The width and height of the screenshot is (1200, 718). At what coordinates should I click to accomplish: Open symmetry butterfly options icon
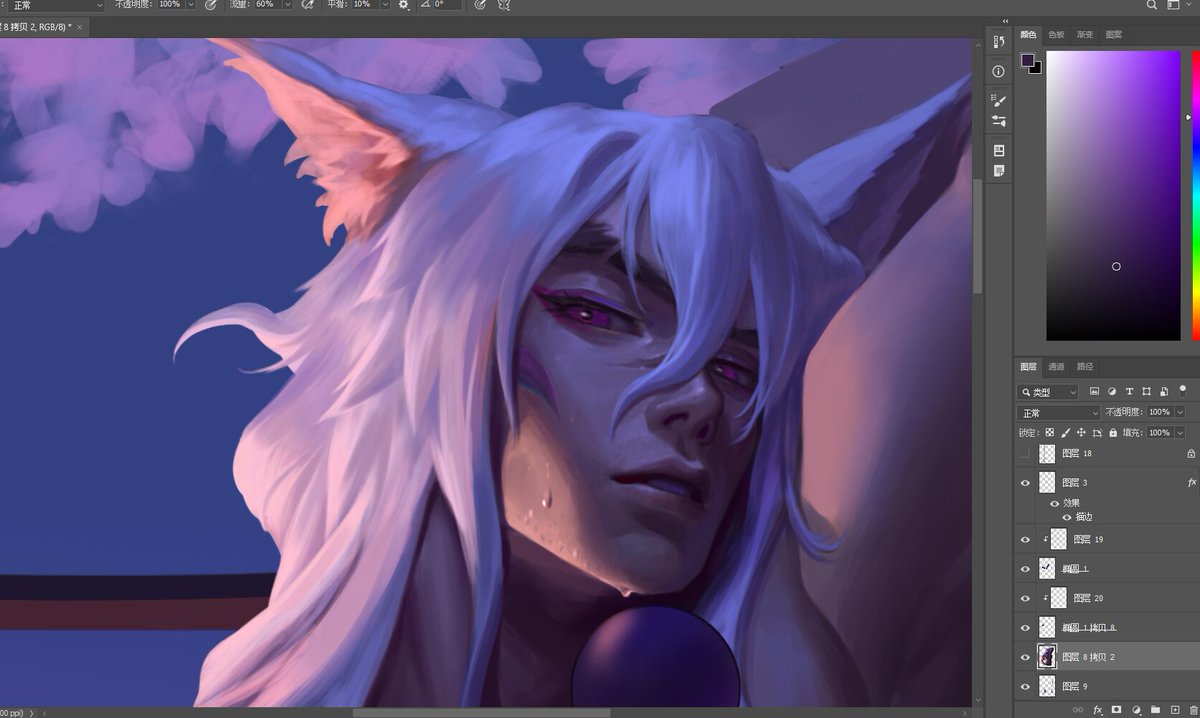[x=504, y=5]
